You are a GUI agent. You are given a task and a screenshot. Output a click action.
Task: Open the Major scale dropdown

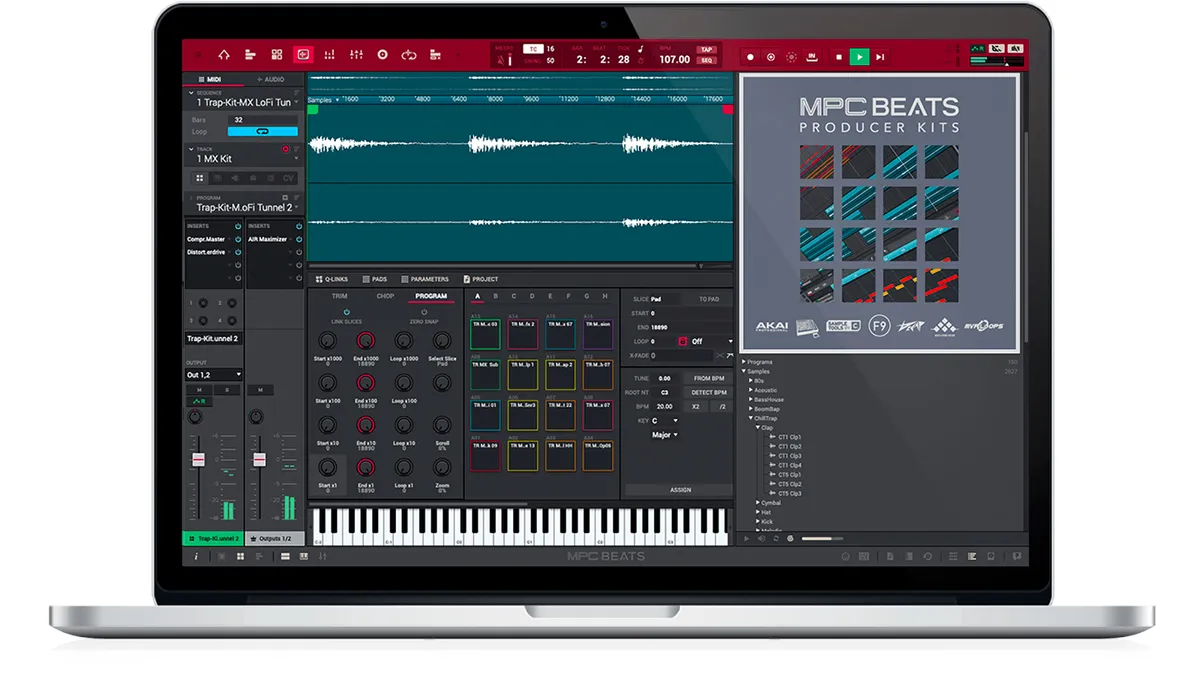point(664,435)
